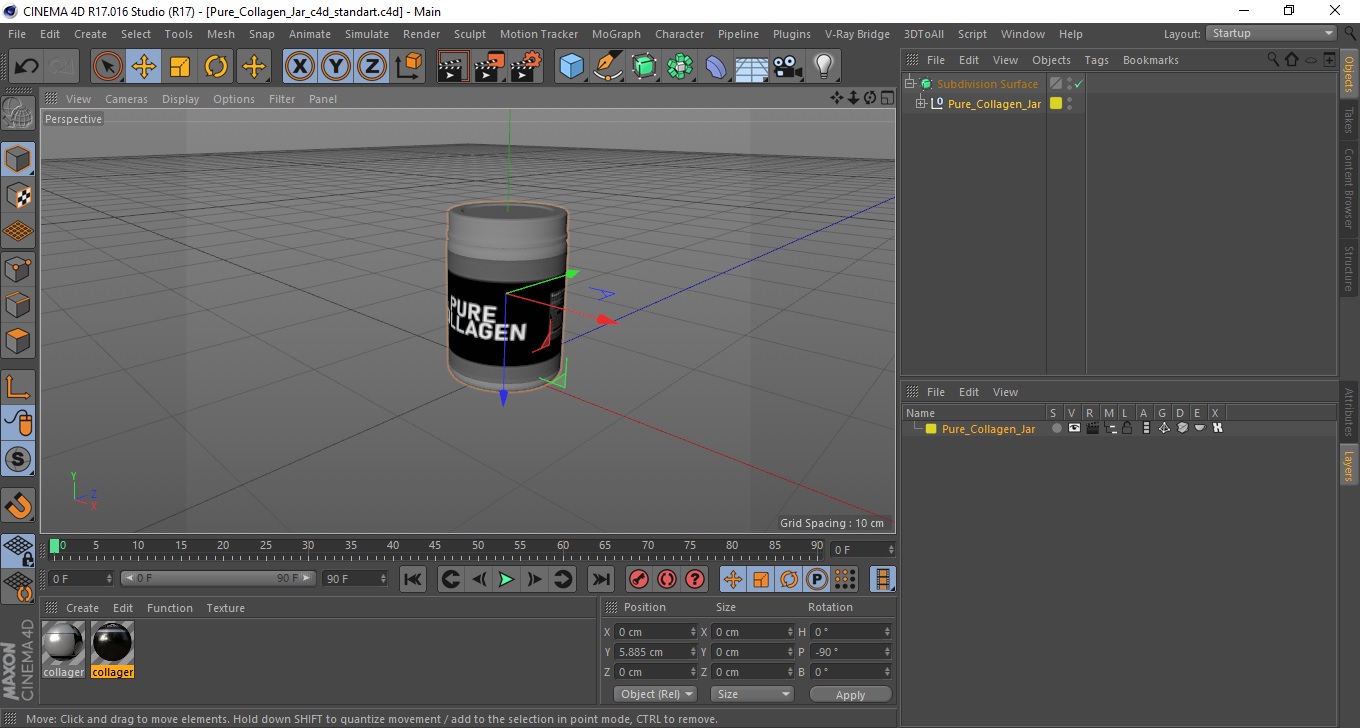The height and width of the screenshot is (728, 1360).
Task: Switch to Points mode
Action: (x=18, y=268)
